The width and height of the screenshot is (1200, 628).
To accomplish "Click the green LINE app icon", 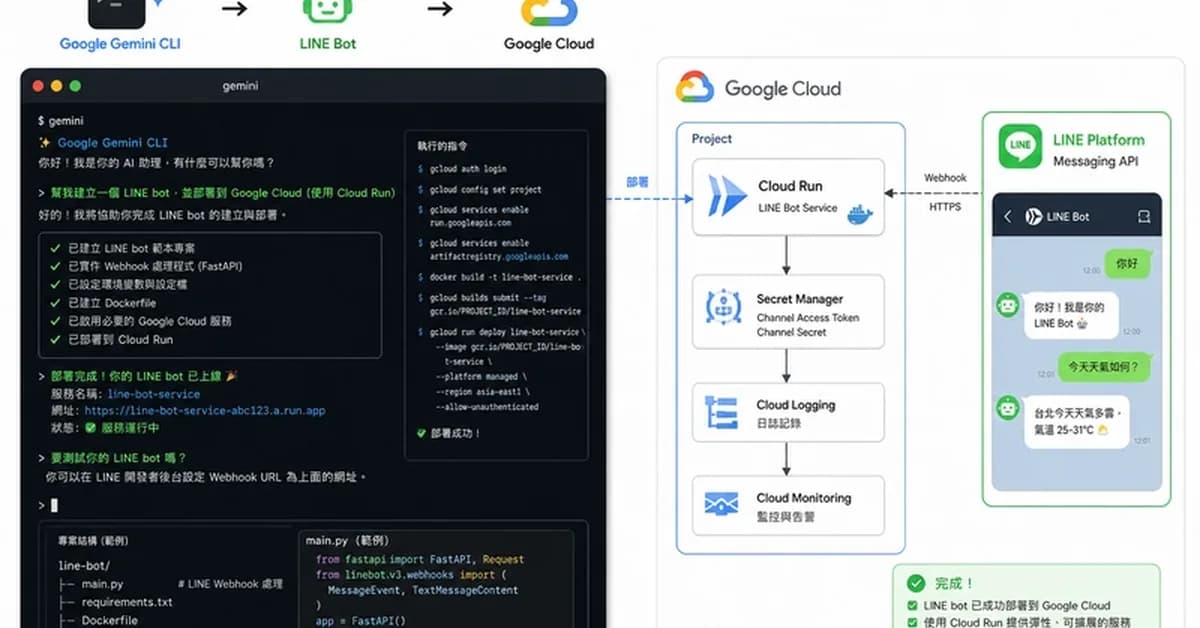I will (1020, 147).
